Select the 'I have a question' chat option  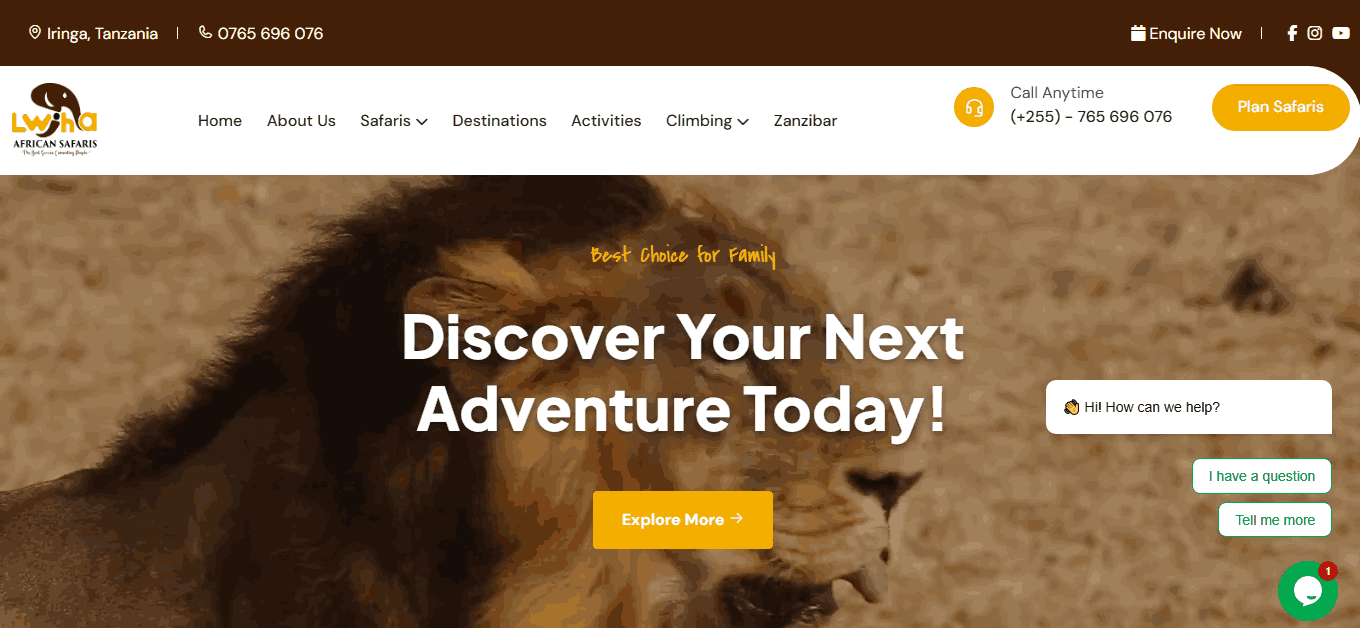1262,476
